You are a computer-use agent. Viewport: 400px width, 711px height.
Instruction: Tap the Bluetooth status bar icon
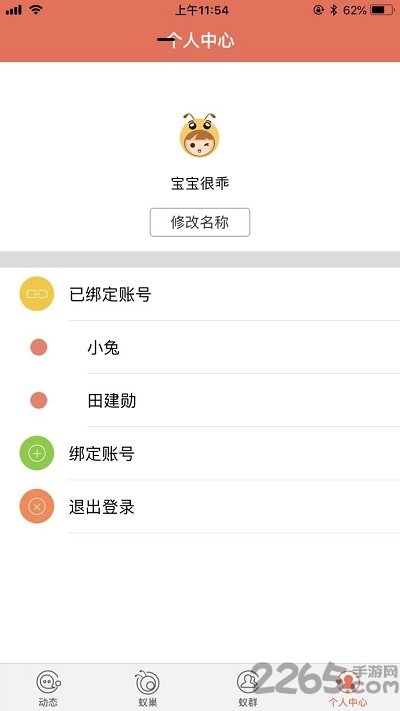click(334, 10)
